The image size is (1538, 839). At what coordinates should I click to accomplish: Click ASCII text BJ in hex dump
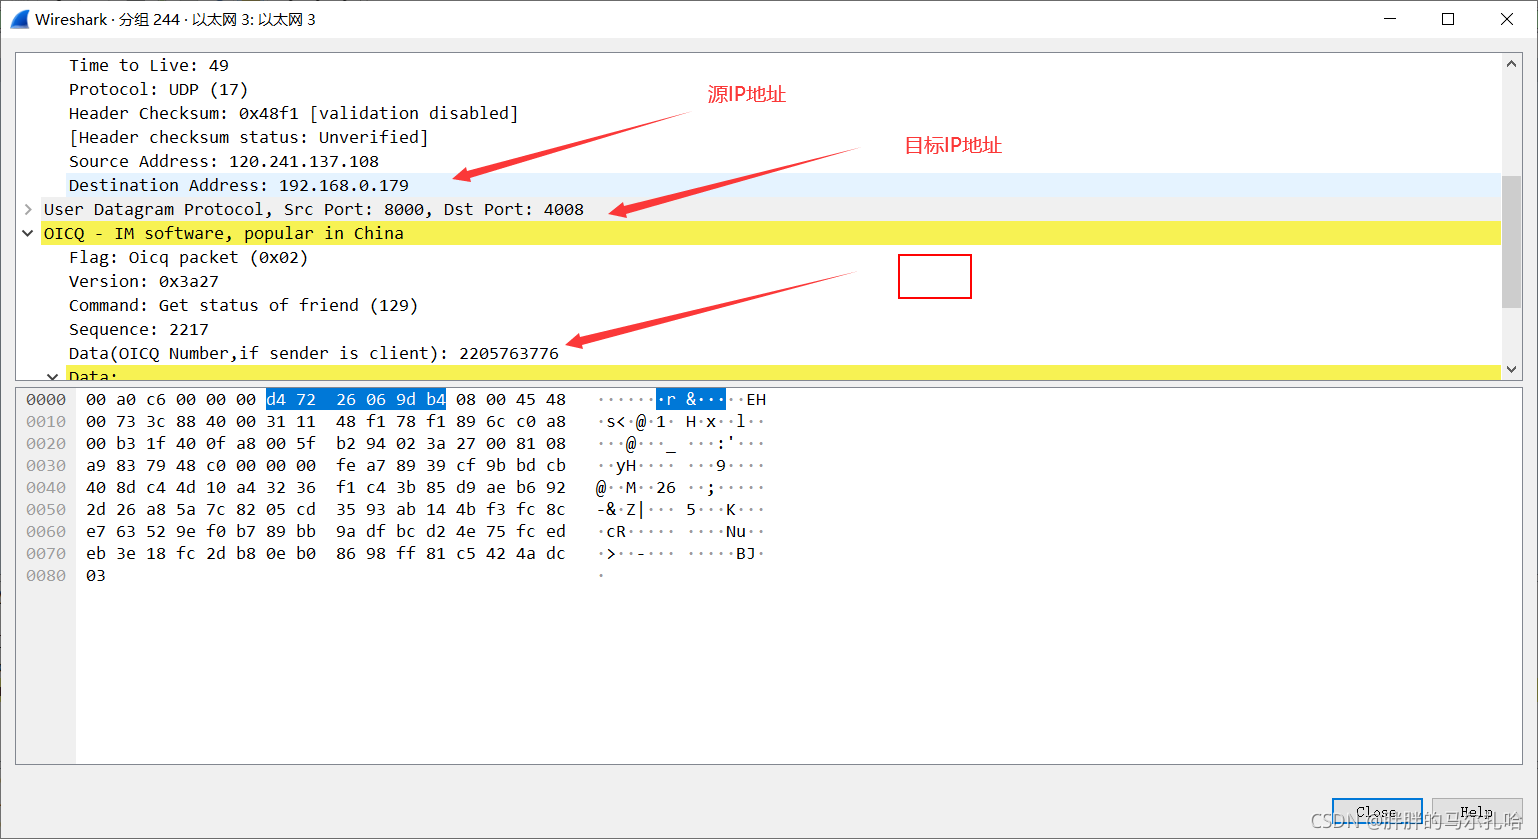(x=746, y=553)
